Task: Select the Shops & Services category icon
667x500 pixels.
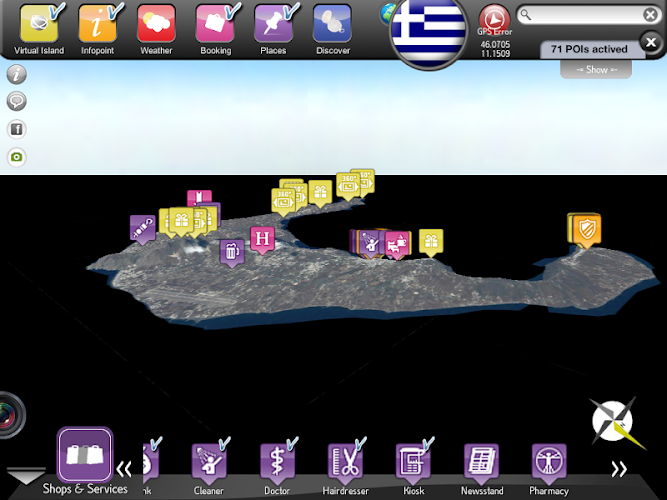Action: click(85, 454)
